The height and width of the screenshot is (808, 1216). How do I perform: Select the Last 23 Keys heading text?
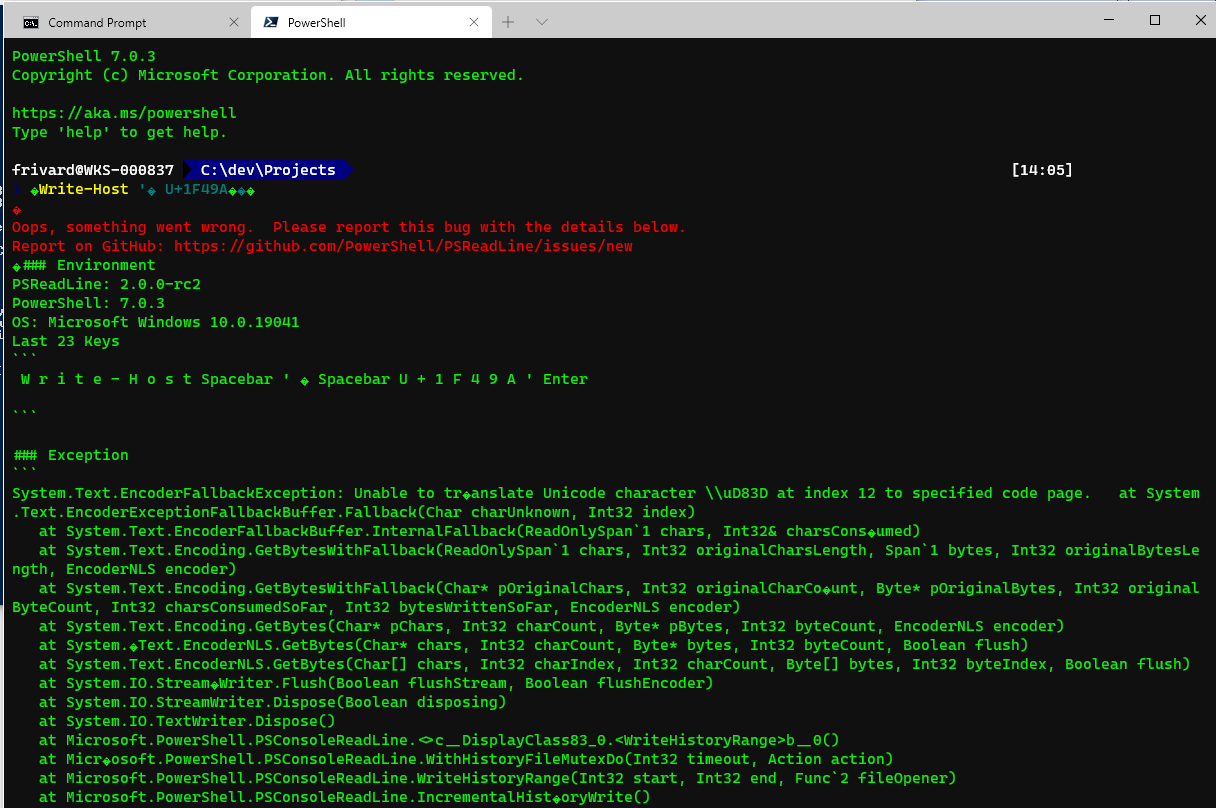coord(65,340)
